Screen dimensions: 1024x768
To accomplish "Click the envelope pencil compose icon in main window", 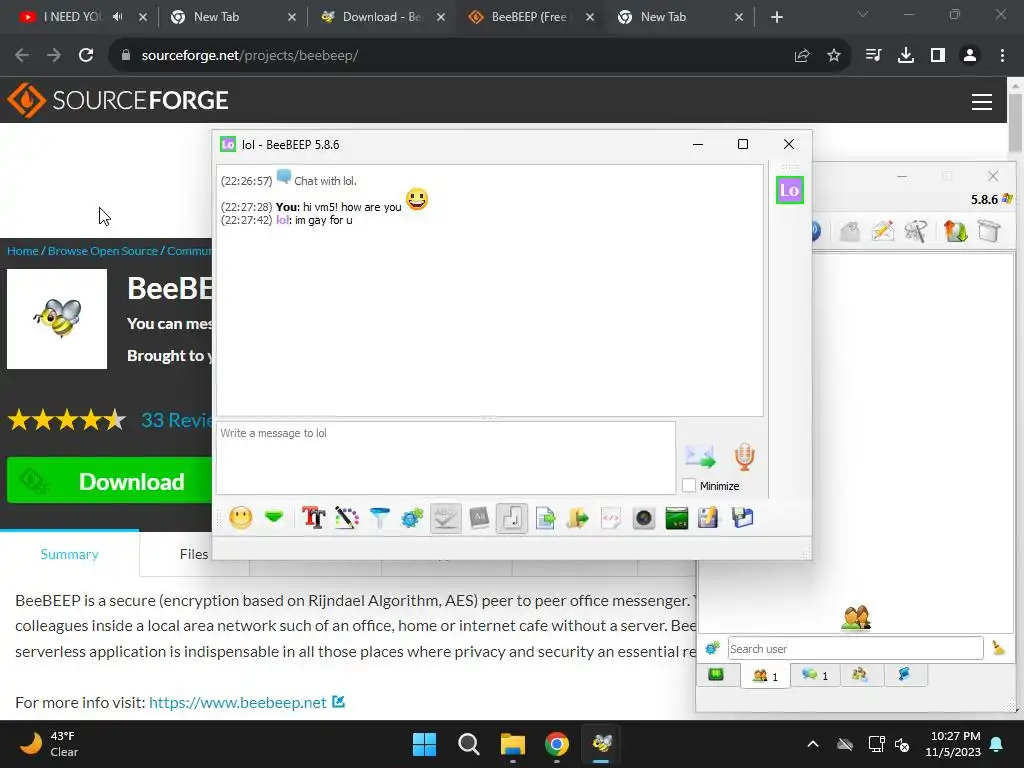I will (x=883, y=231).
